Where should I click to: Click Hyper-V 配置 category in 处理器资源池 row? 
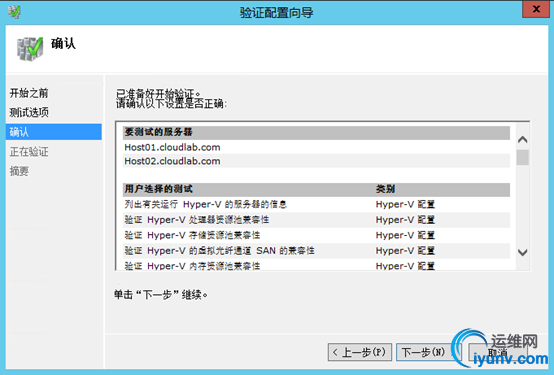[405, 220]
